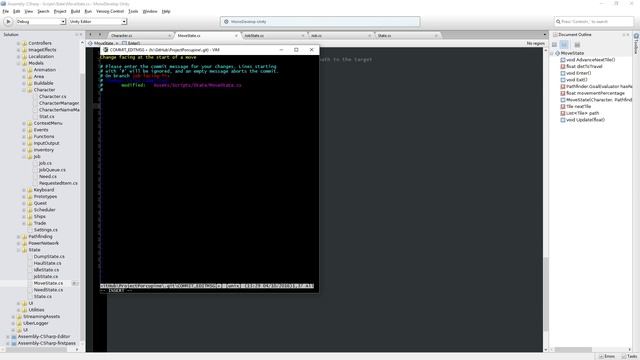Open DumpState.cs in the Solution tree
The image size is (640, 360).
(x=49, y=256)
